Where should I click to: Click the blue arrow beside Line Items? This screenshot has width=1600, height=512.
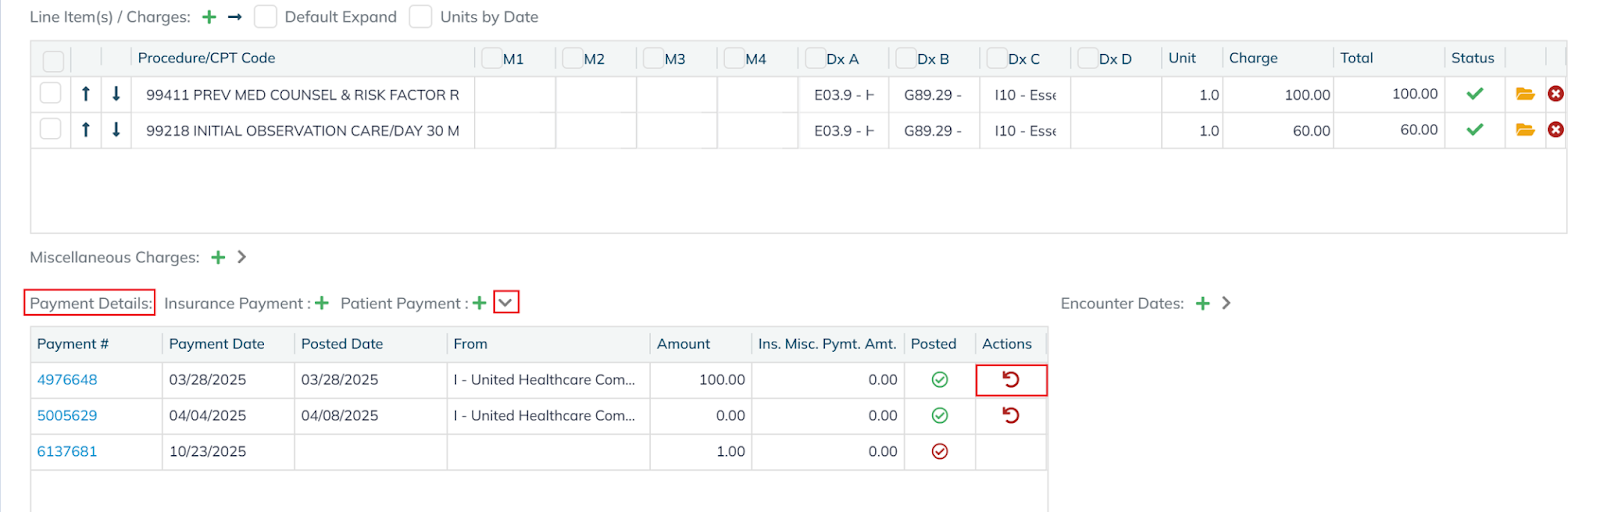coord(235,17)
